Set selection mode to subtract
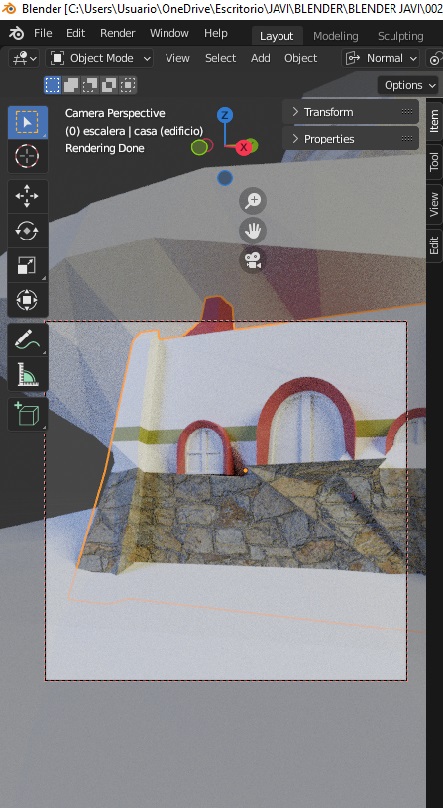 point(90,85)
